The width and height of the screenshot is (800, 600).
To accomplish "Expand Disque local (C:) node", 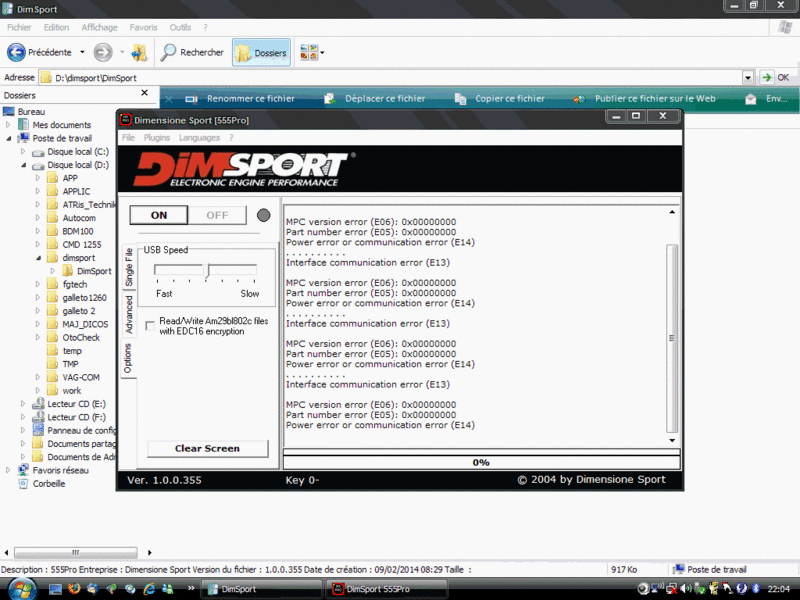I will click(23, 152).
